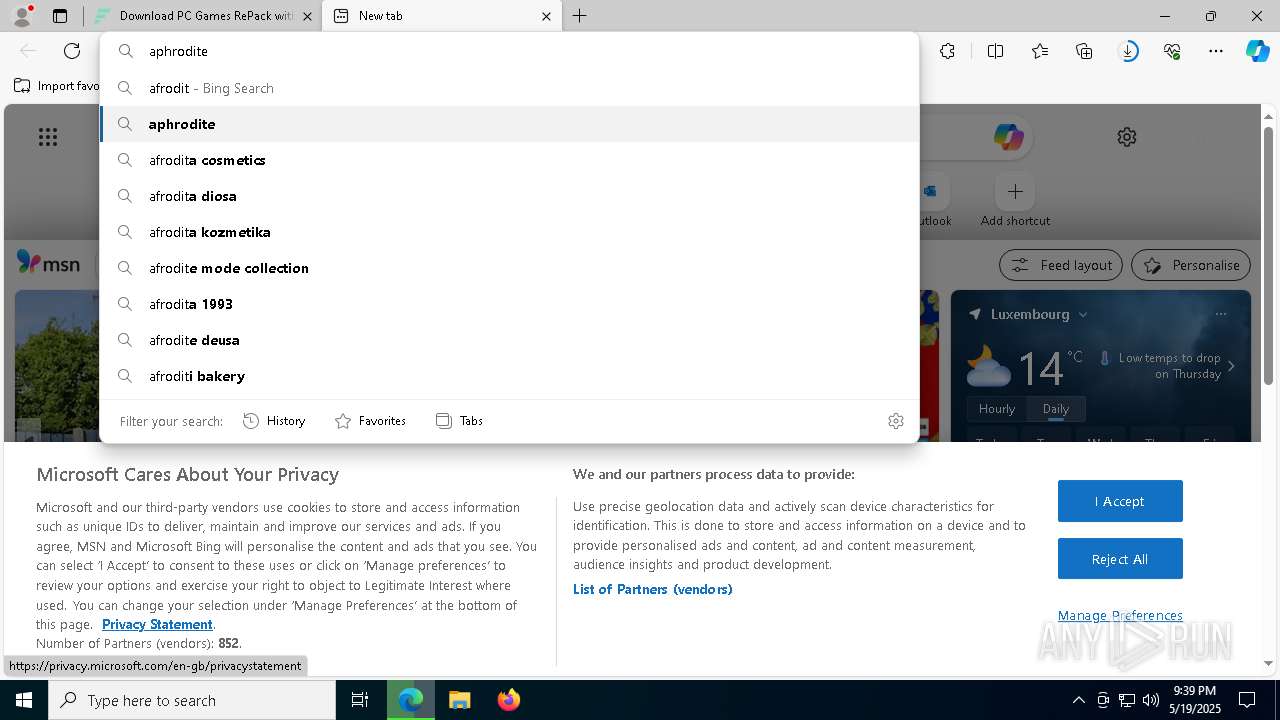Click the address bar text aphrodite

178,51
